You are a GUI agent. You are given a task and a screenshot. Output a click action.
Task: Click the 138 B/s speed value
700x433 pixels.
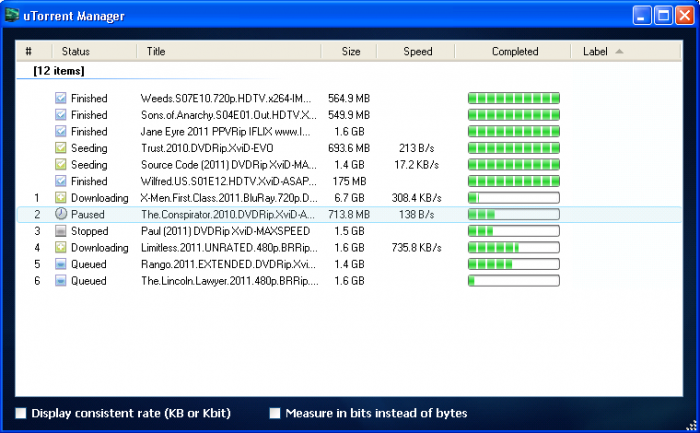416,214
